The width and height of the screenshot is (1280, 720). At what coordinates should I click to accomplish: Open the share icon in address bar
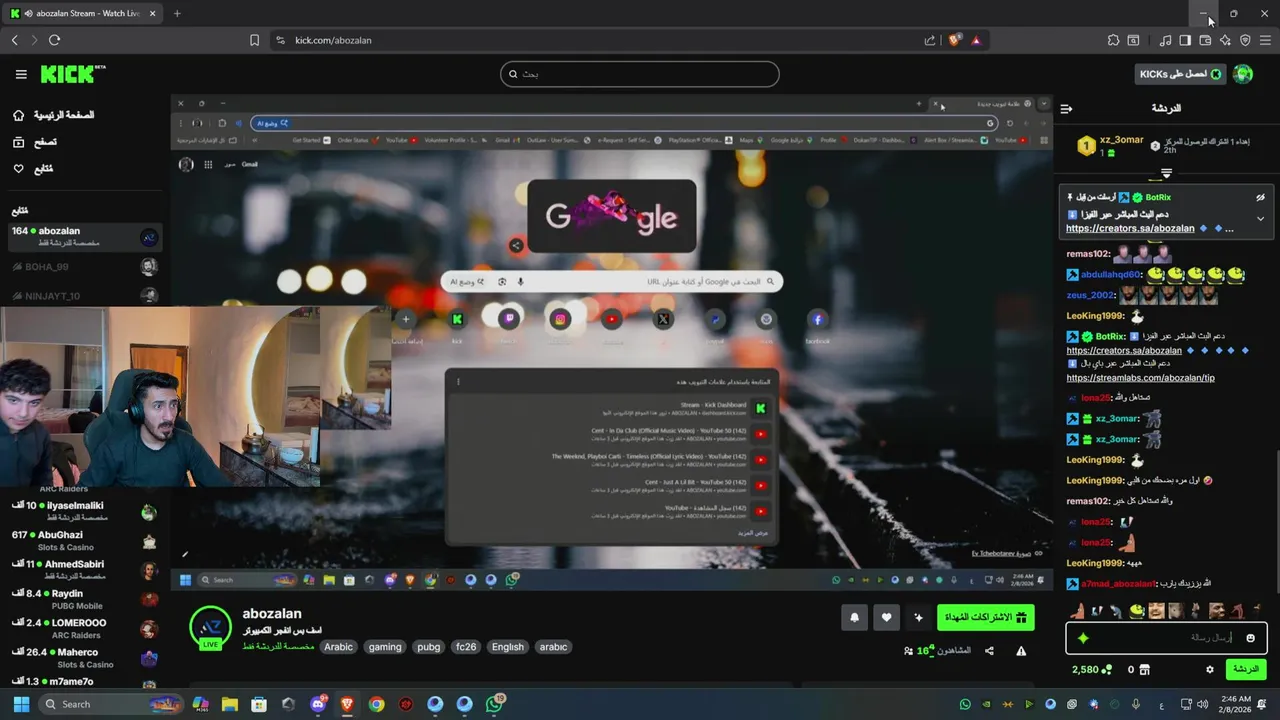pyautogui.click(x=930, y=40)
